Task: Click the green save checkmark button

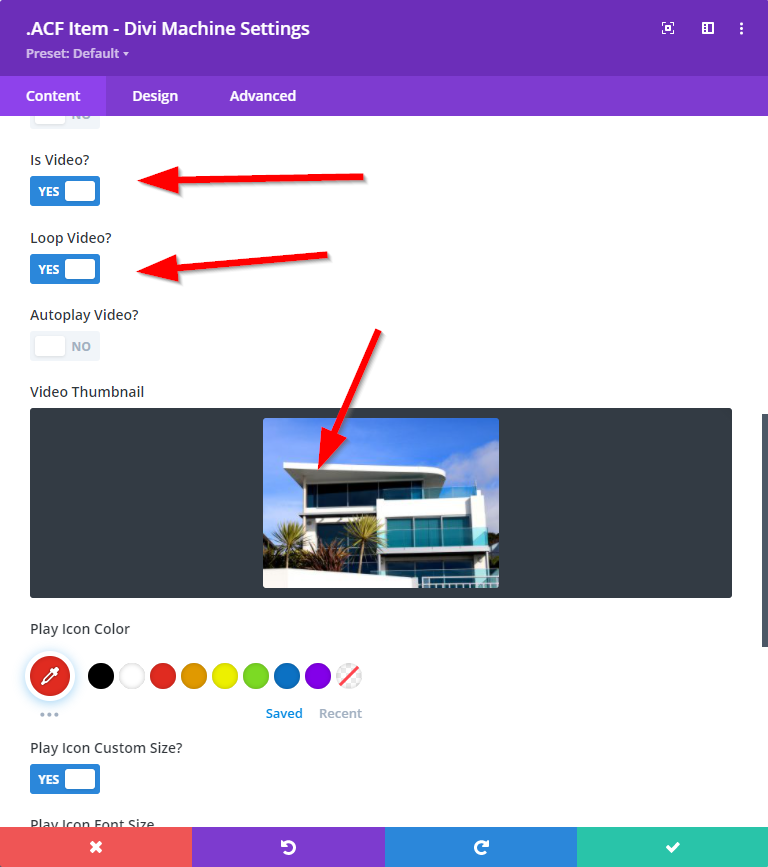Action: click(672, 847)
